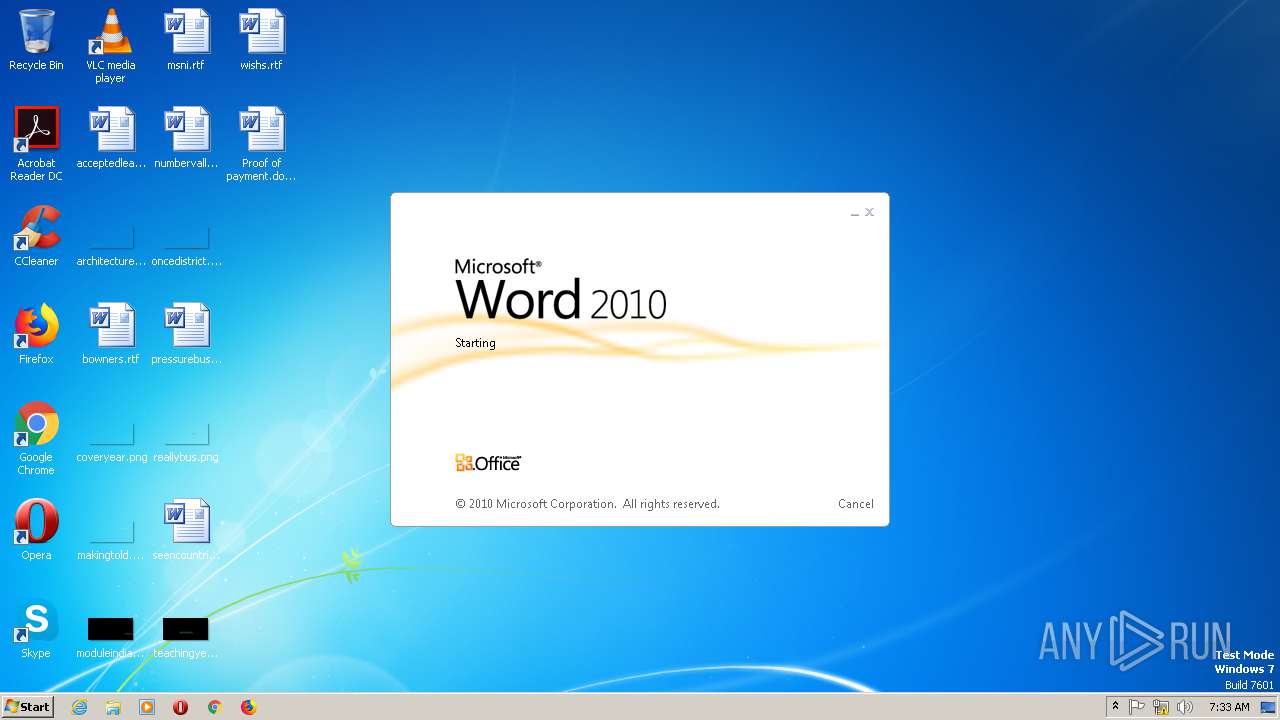1280x720 pixels.
Task: Select the numbervall... Word document
Action: click(x=186, y=138)
